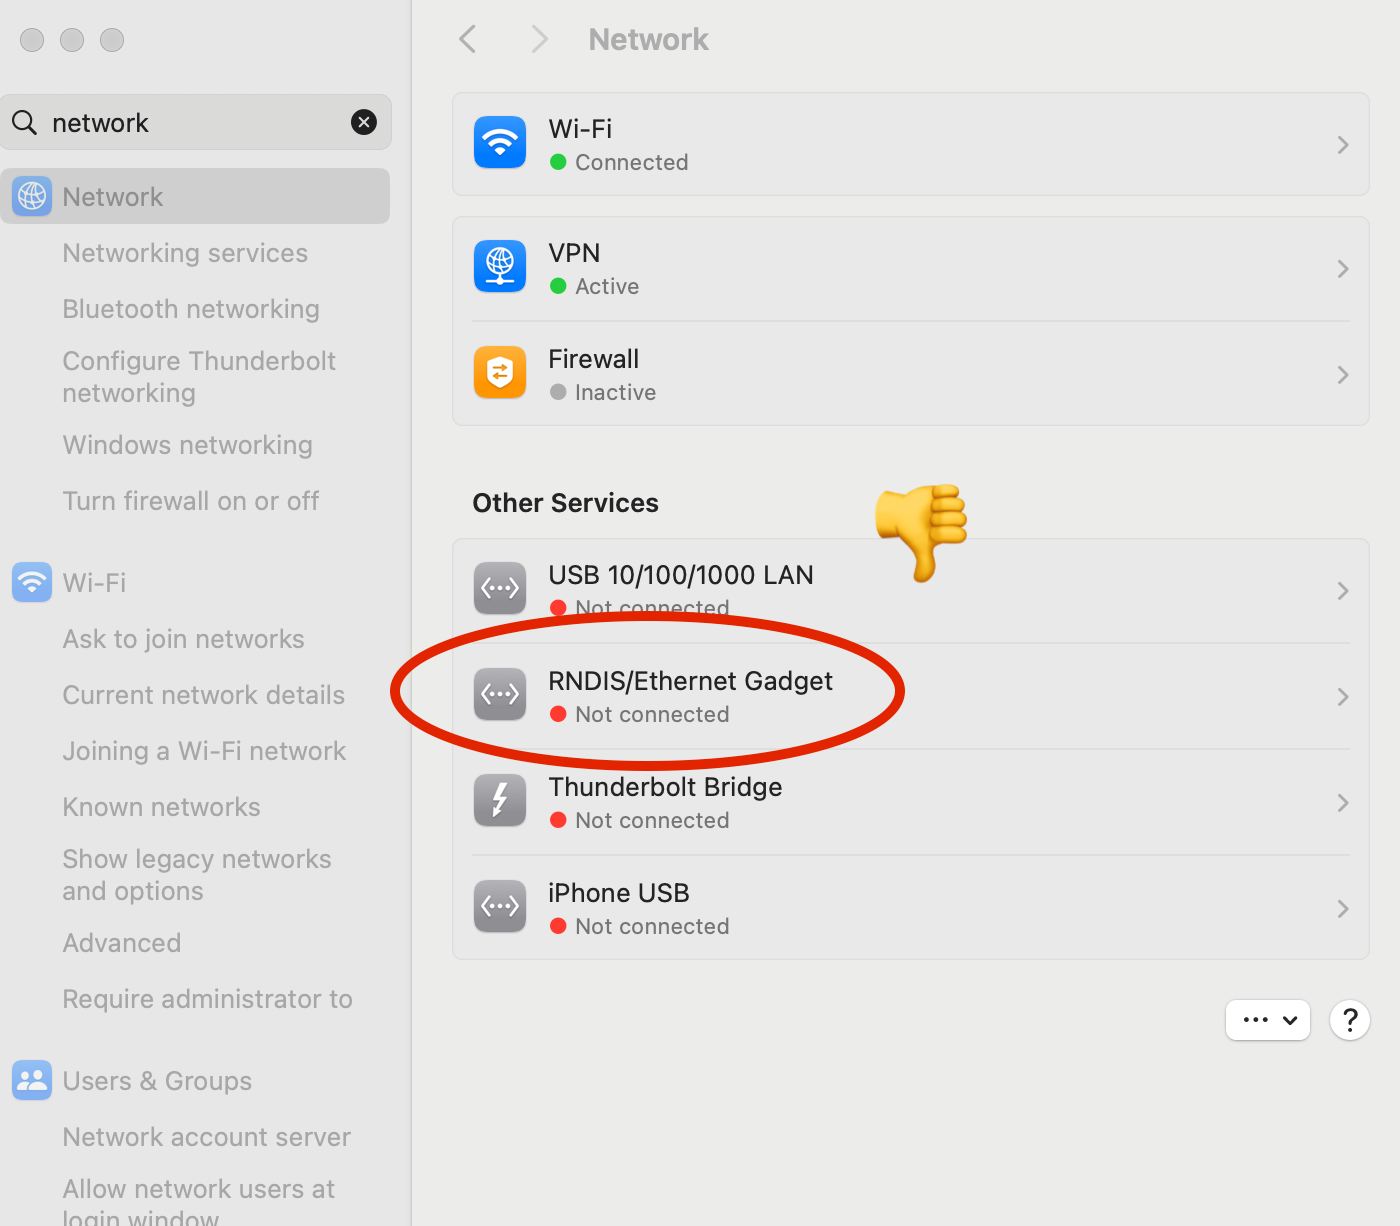Open Bluetooth networking from sidebar
This screenshot has width=1400, height=1226.
click(x=190, y=308)
